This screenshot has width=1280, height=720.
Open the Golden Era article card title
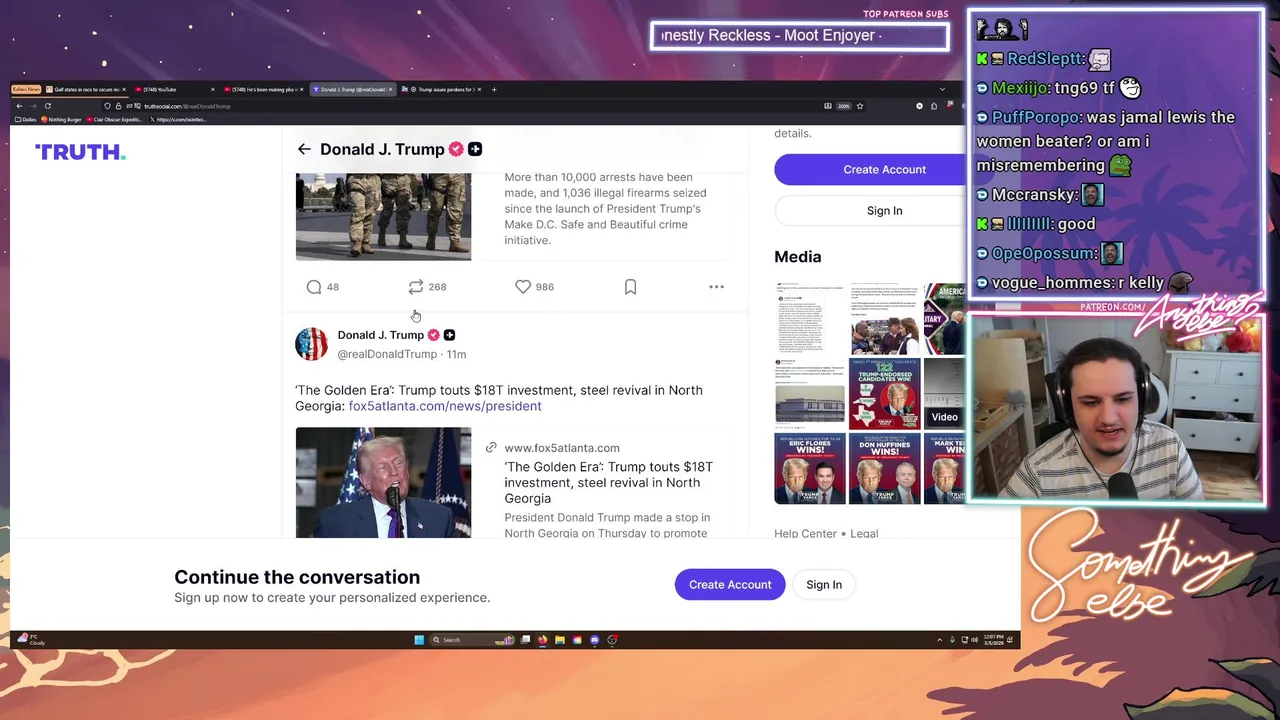point(608,482)
